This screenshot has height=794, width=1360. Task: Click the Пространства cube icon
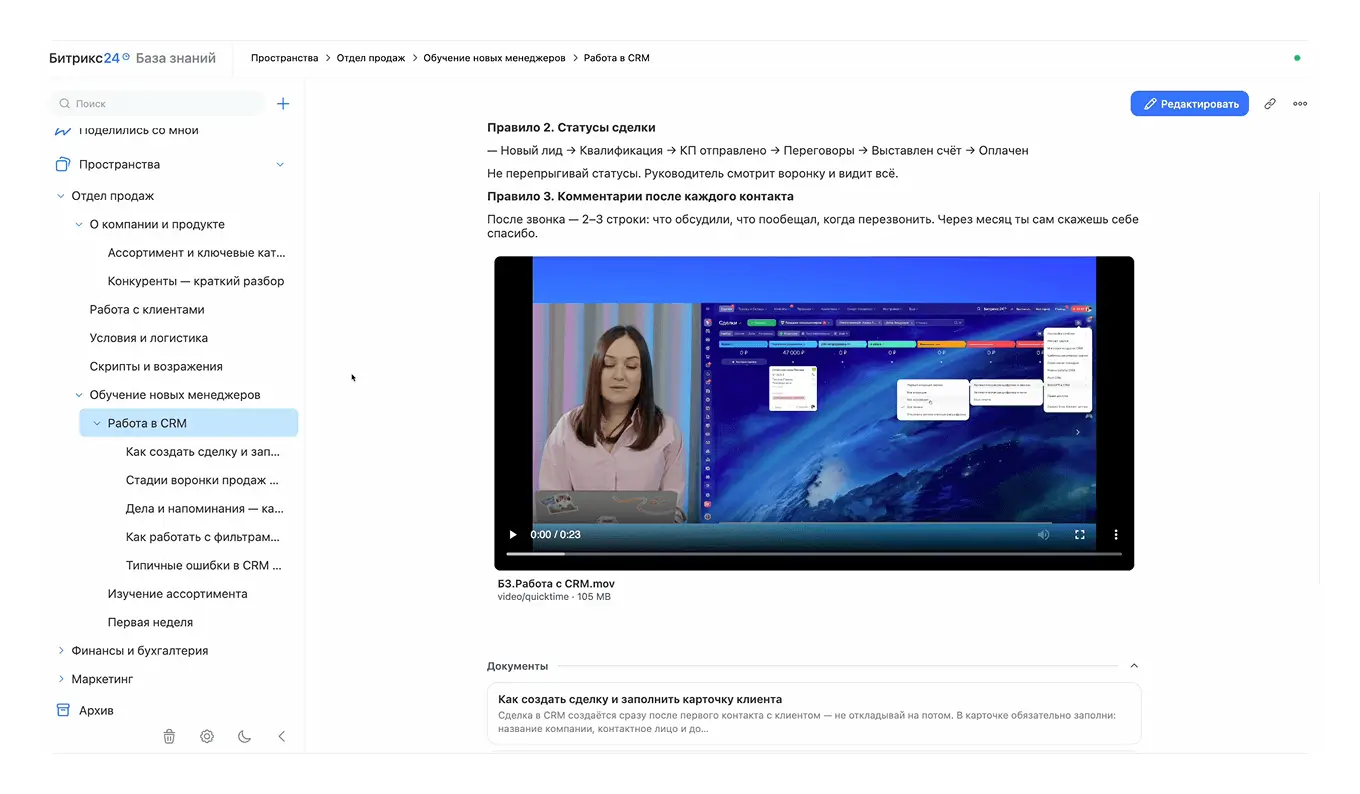62,164
